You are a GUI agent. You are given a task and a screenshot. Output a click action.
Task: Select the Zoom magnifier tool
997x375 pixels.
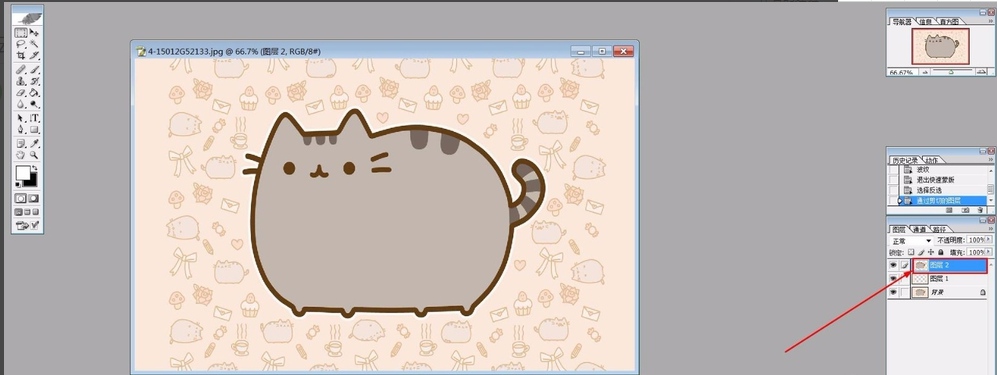pyautogui.click(x=34, y=154)
